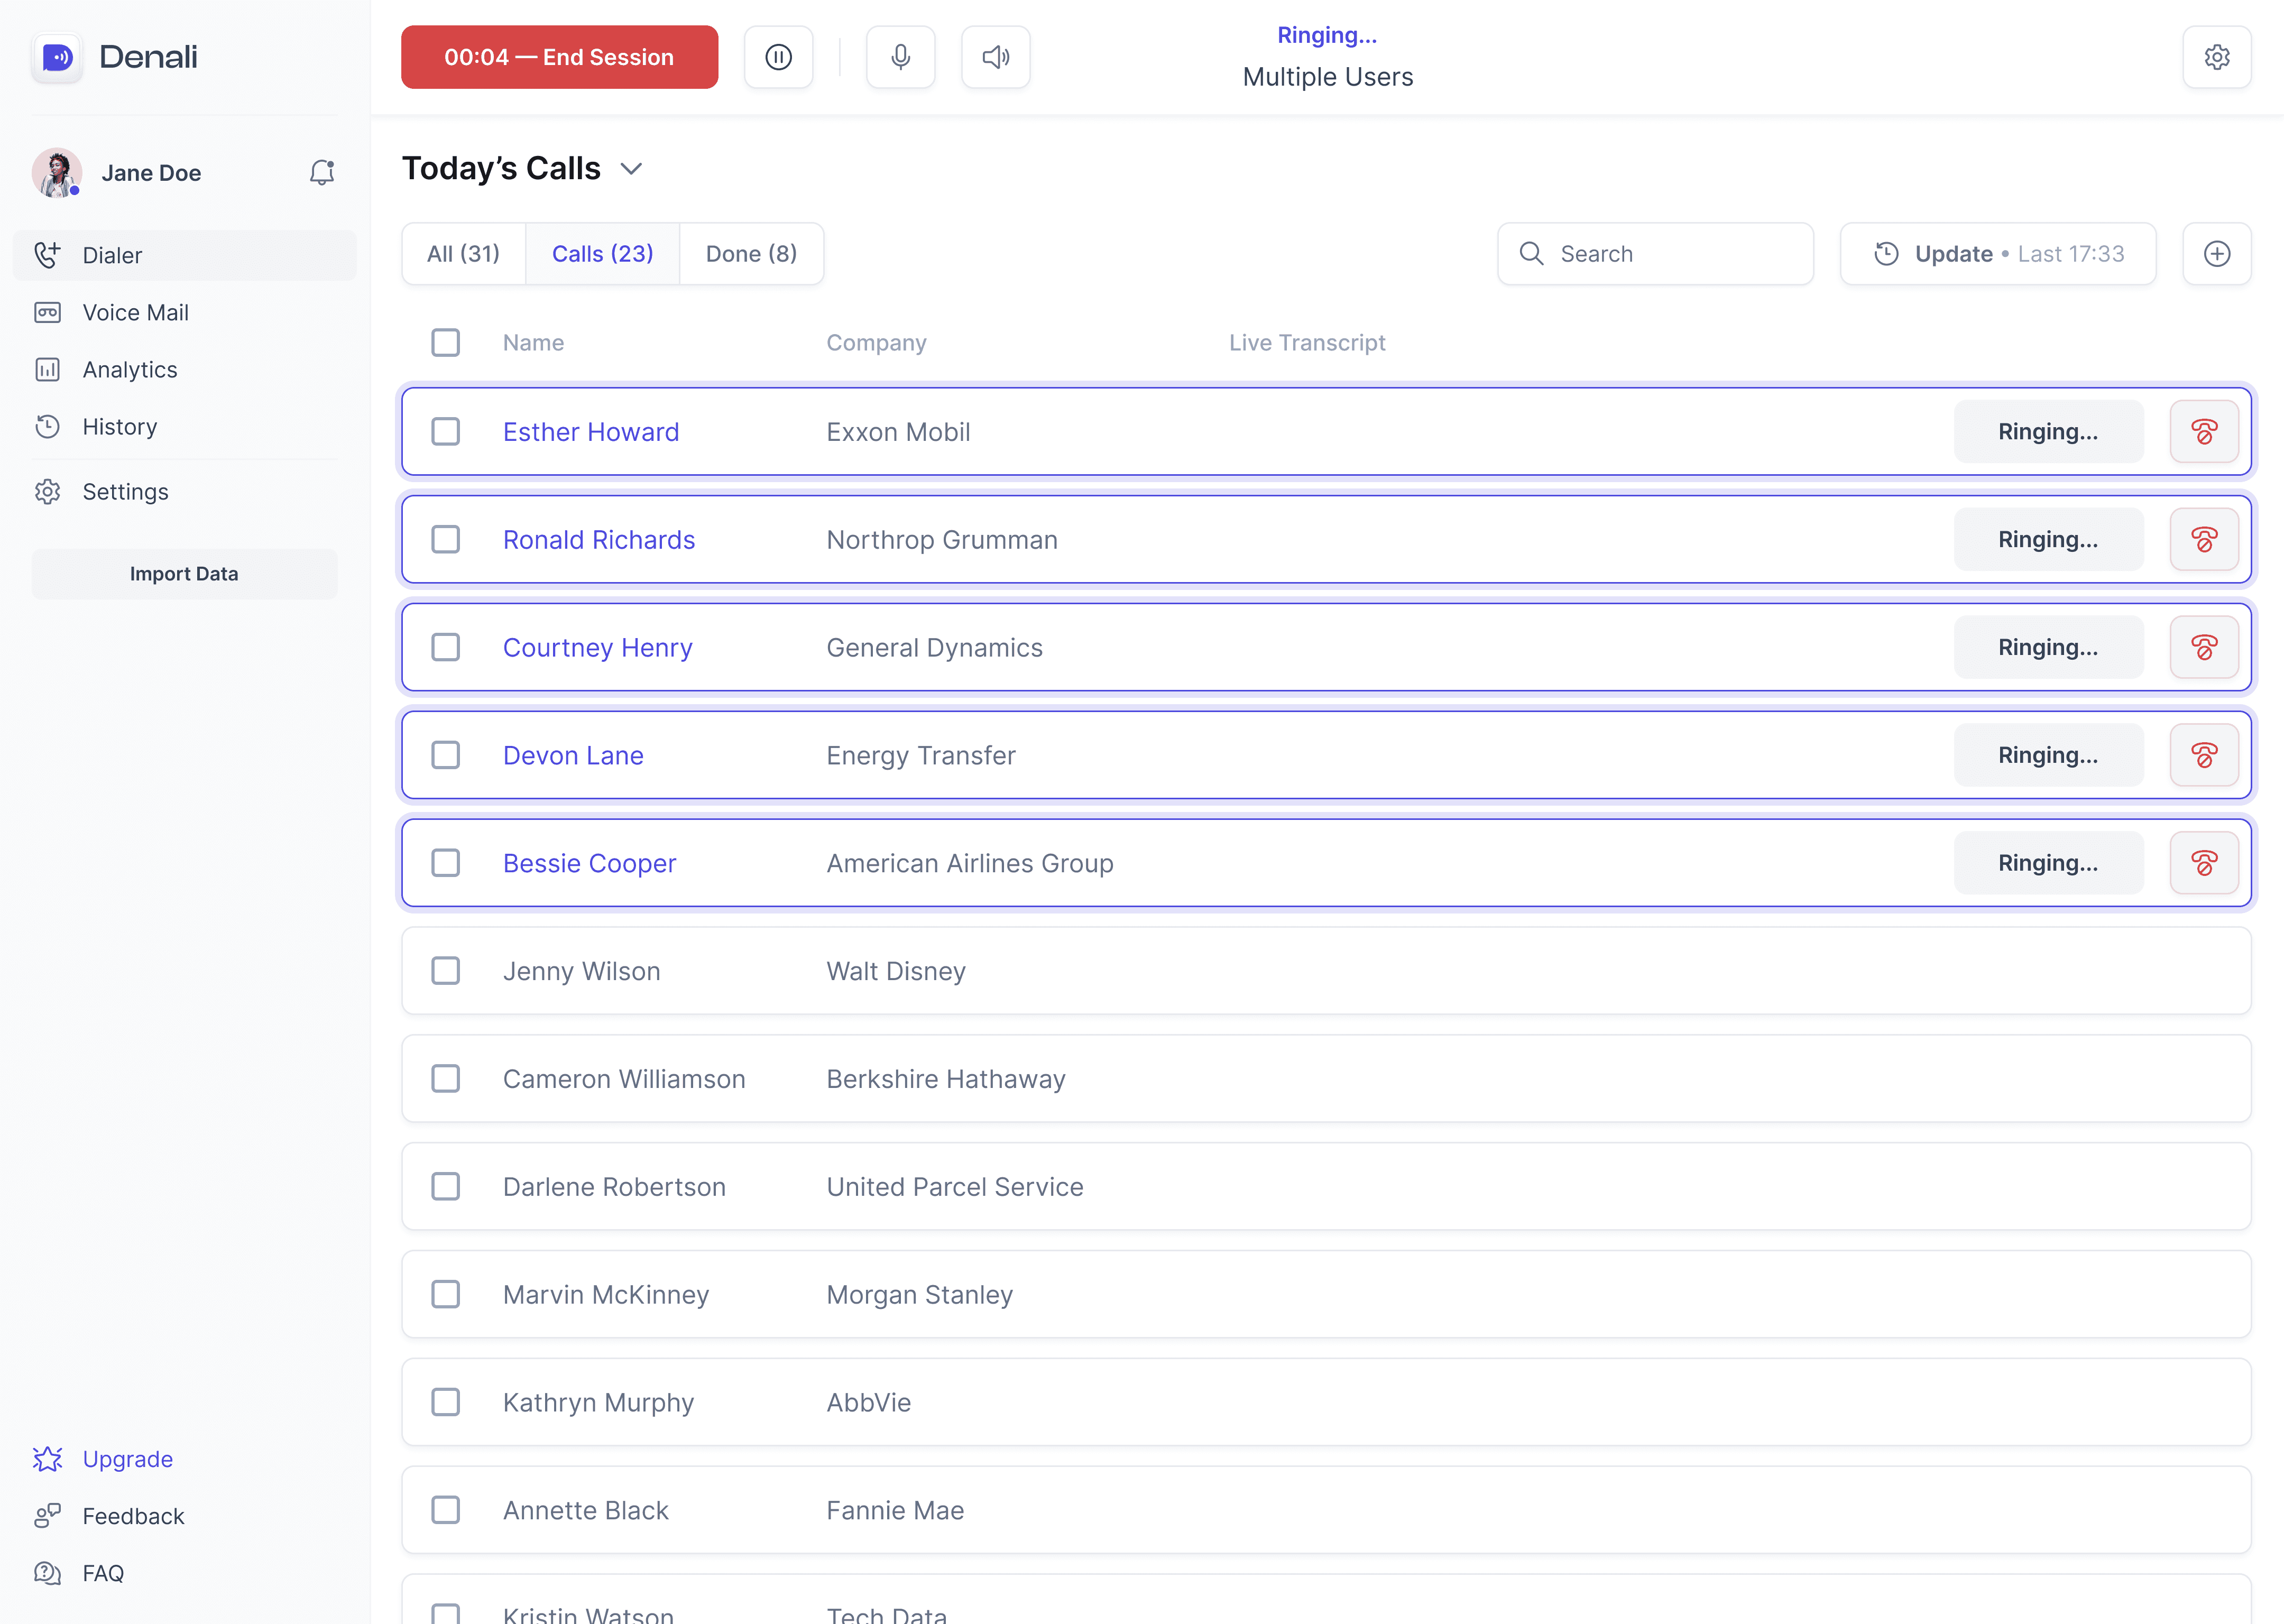Image resolution: width=2284 pixels, height=1624 pixels.
Task: Click the United Parcel Service company cell
Action: (x=955, y=1187)
